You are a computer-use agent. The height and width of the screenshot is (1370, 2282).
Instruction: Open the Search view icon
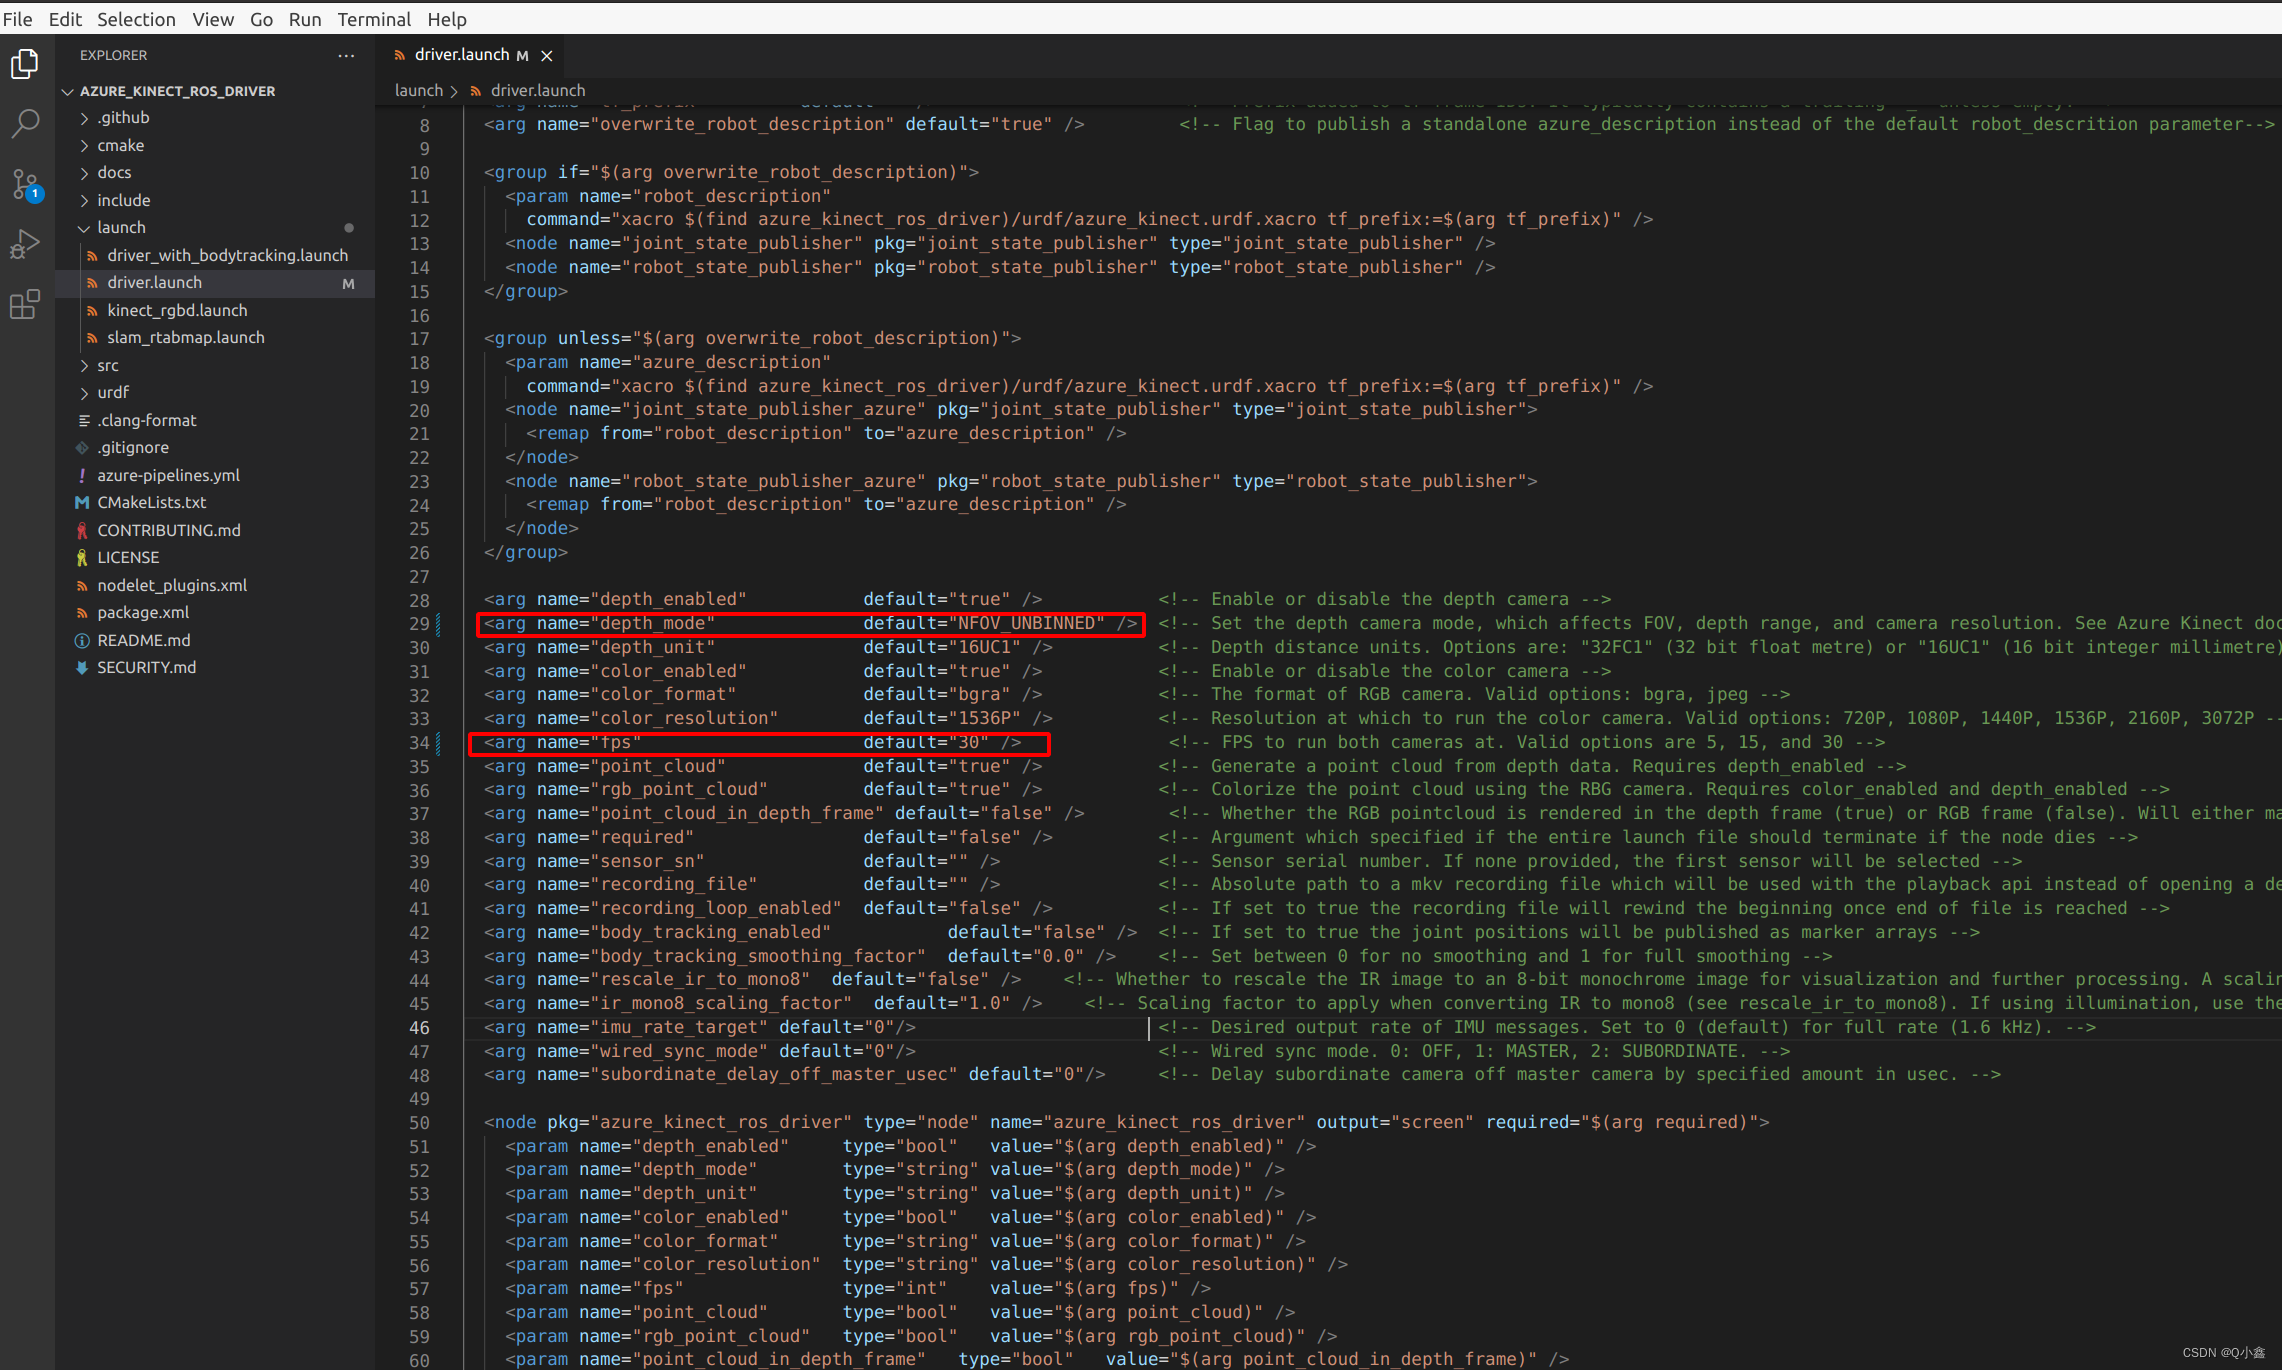click(25, 124)
